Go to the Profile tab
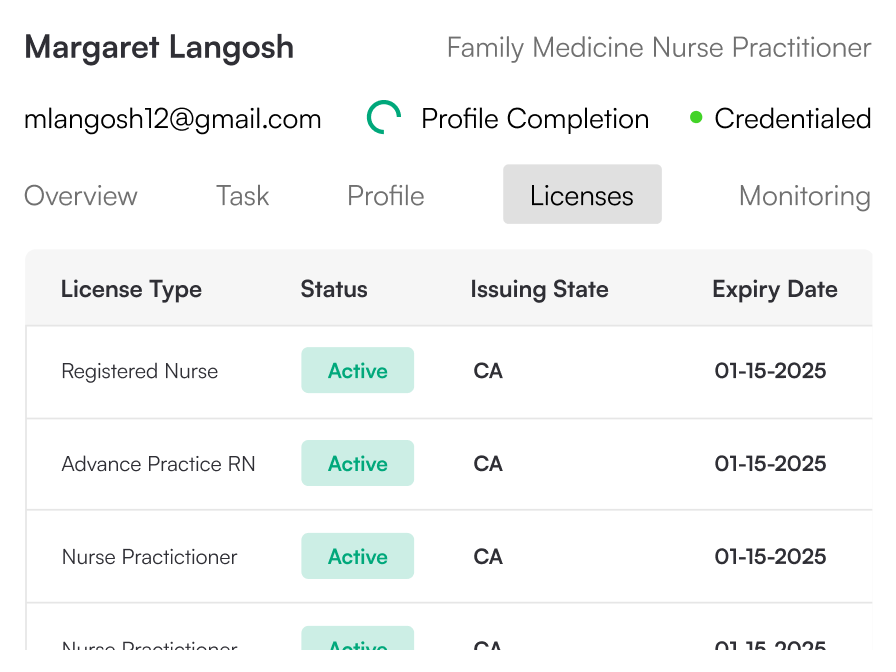The height and width of the screenshot is (672, 896). click(x=386, y=195)
